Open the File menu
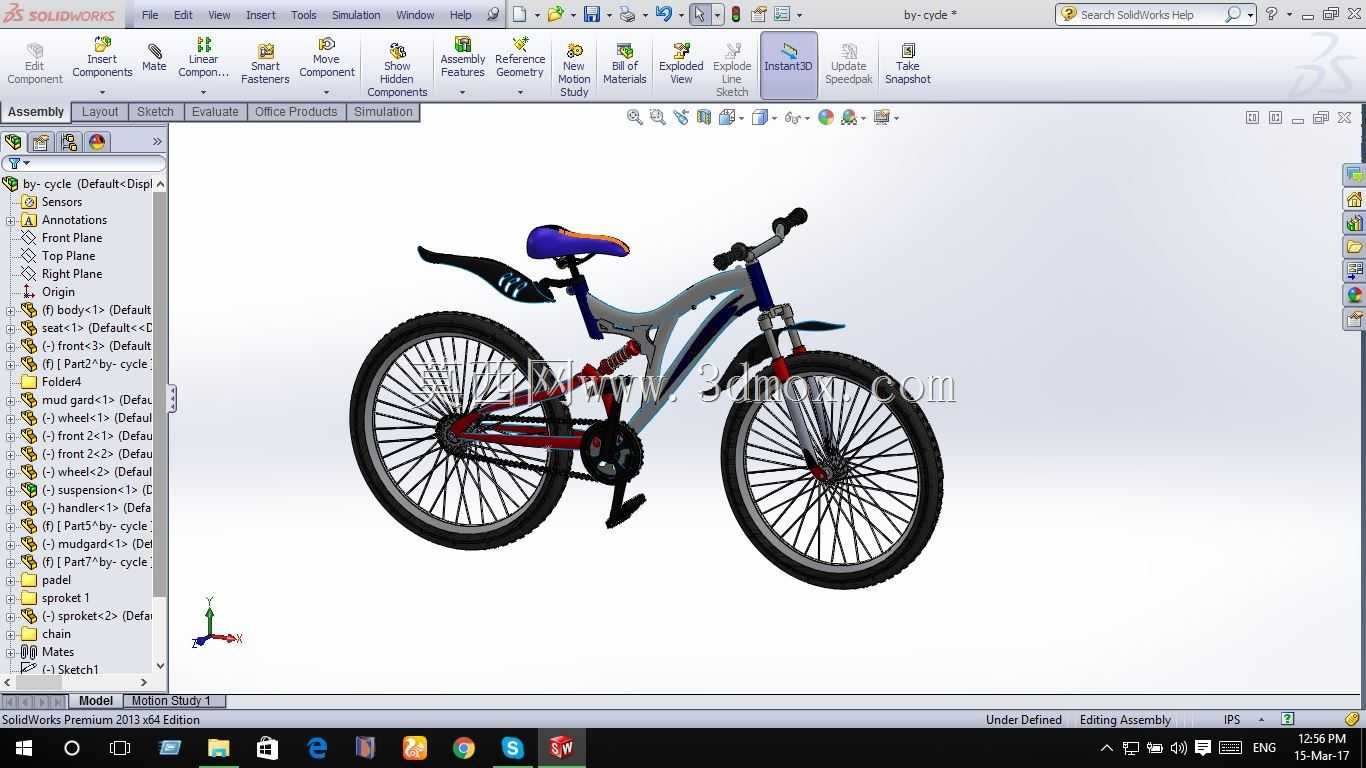The image size is (1366, 768). click(150, 15)
